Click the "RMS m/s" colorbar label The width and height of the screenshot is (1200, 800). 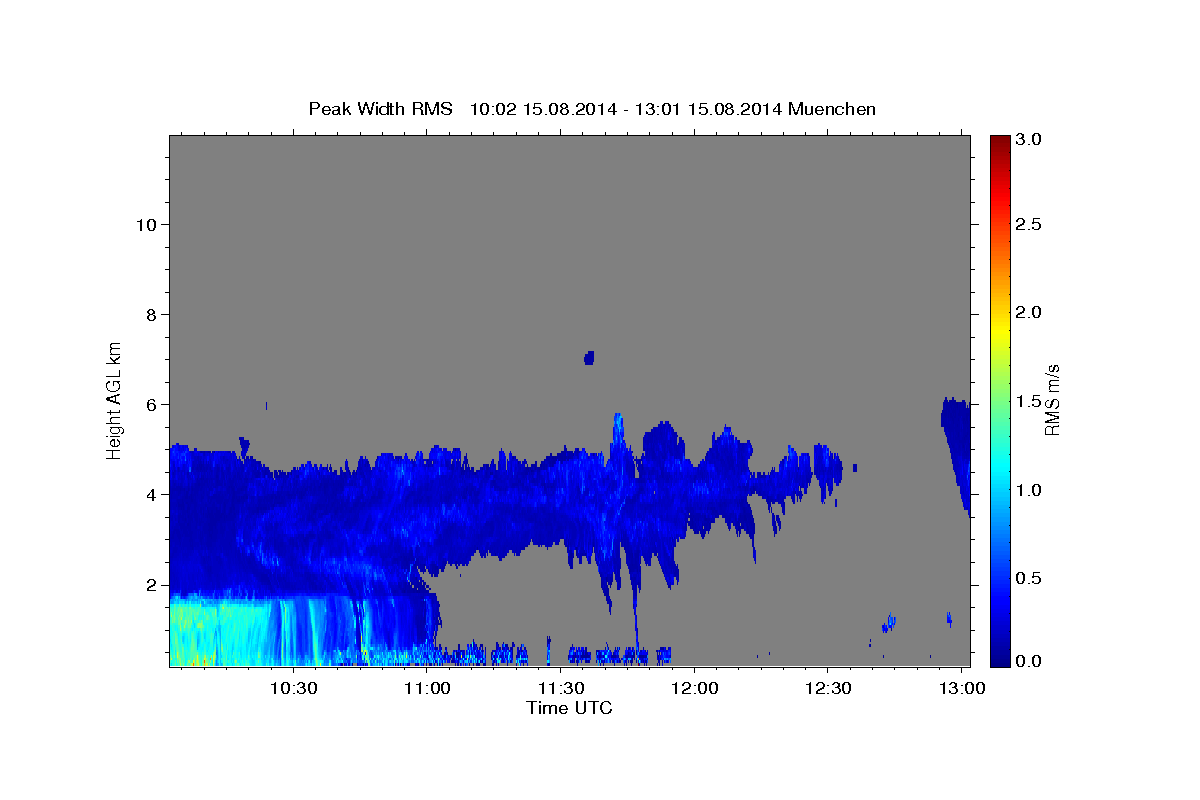[1052, 399]
